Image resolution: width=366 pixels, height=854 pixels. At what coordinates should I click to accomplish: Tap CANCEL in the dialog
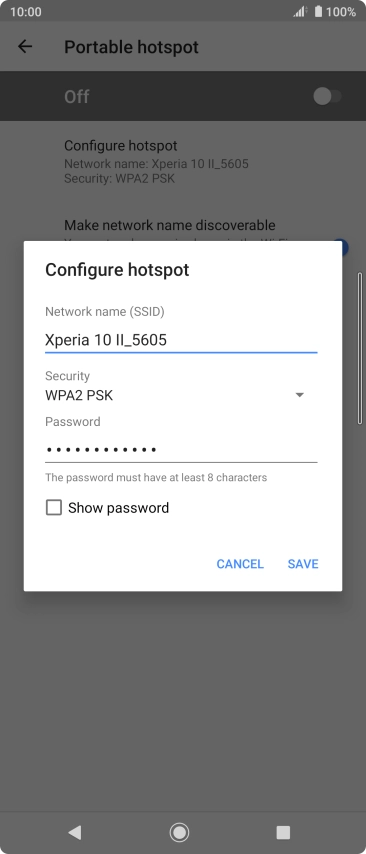(x=240, y=564)
